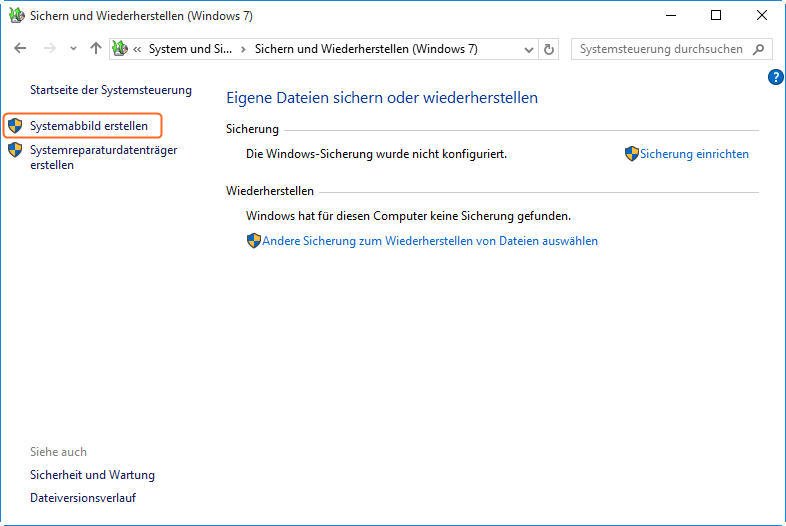Click the shield icon beside 'Systemabbild erstellen'
Screen dimensions: 786x526
coord(15,126)
